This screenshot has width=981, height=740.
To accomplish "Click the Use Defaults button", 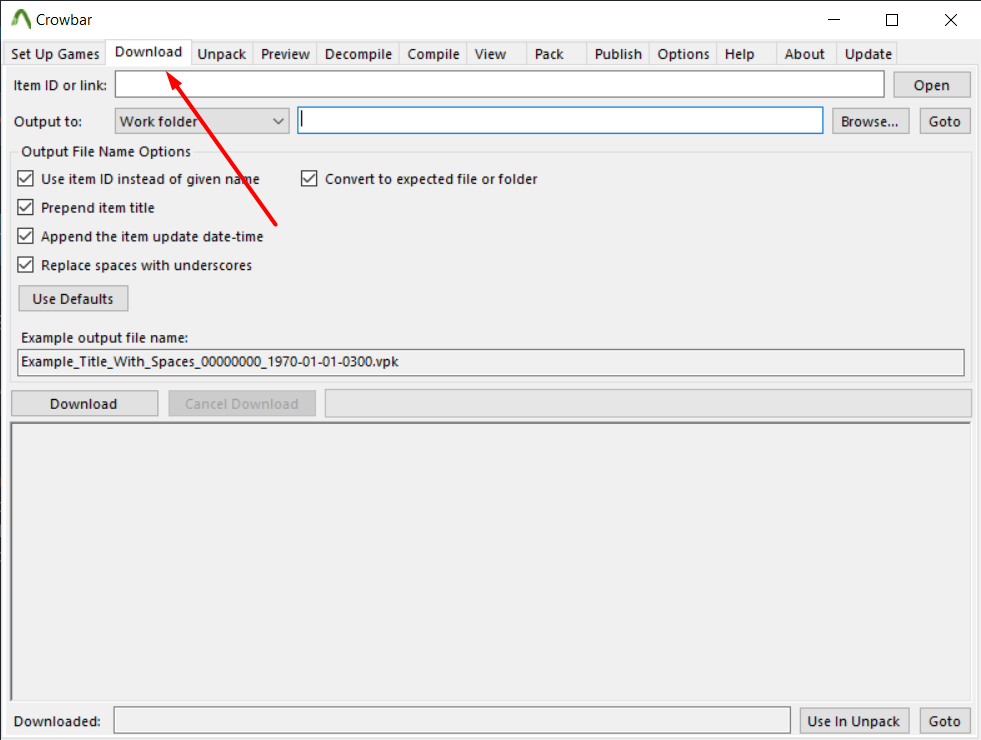I will [73, 298].
